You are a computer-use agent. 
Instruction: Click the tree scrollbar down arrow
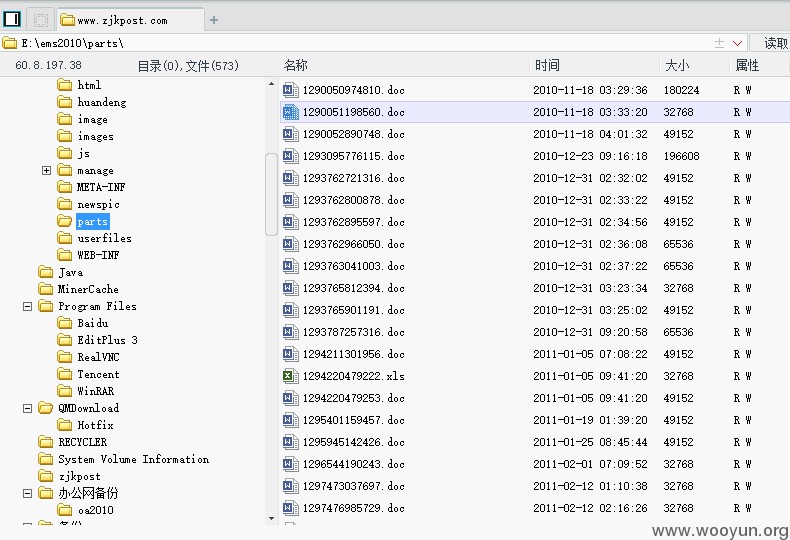click(272, 518)
